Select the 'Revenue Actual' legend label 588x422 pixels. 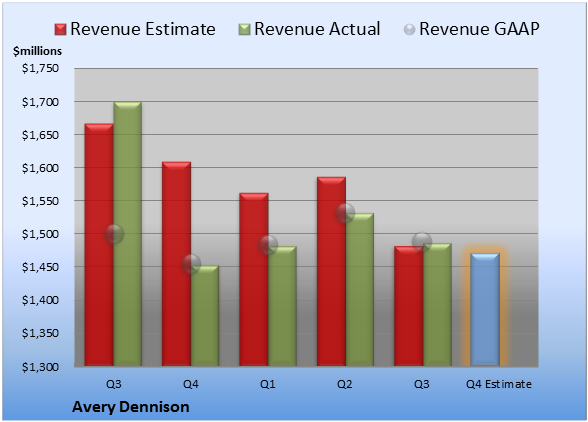coord(317,29)
